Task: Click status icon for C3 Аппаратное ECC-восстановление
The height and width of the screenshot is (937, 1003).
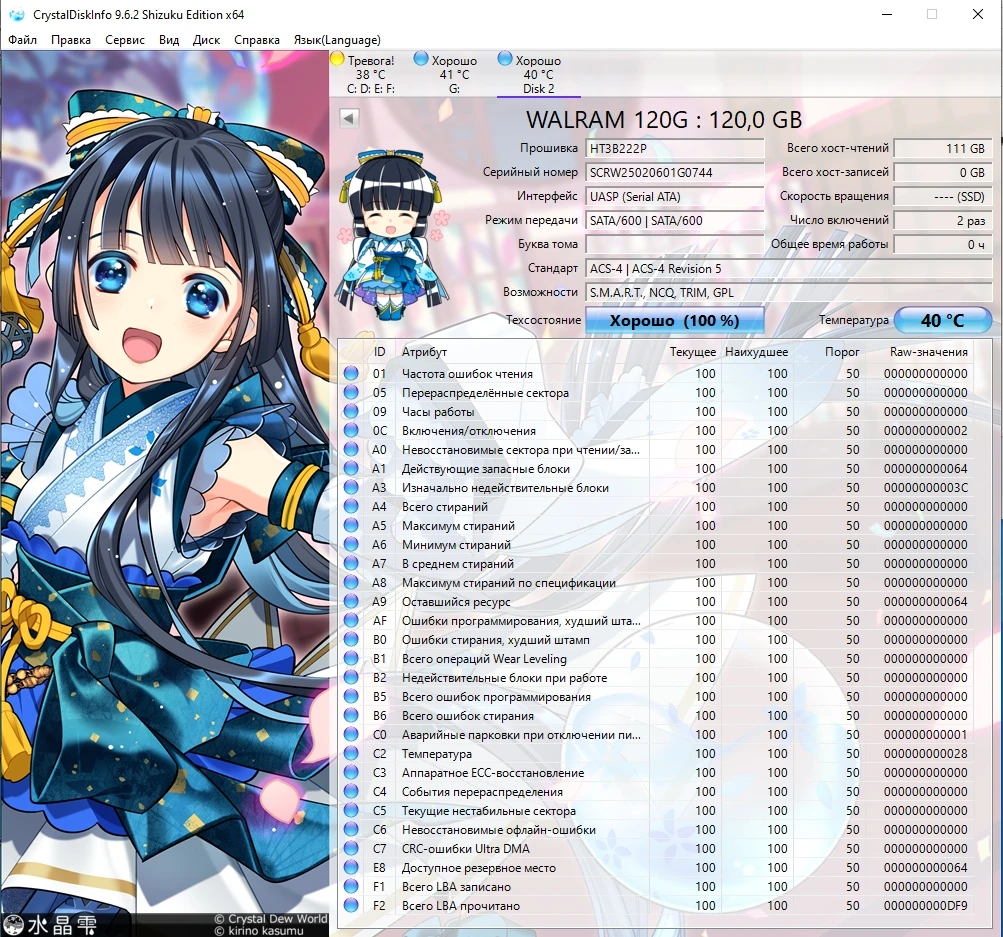Action: pyautogui.click(x=351, y=773)
